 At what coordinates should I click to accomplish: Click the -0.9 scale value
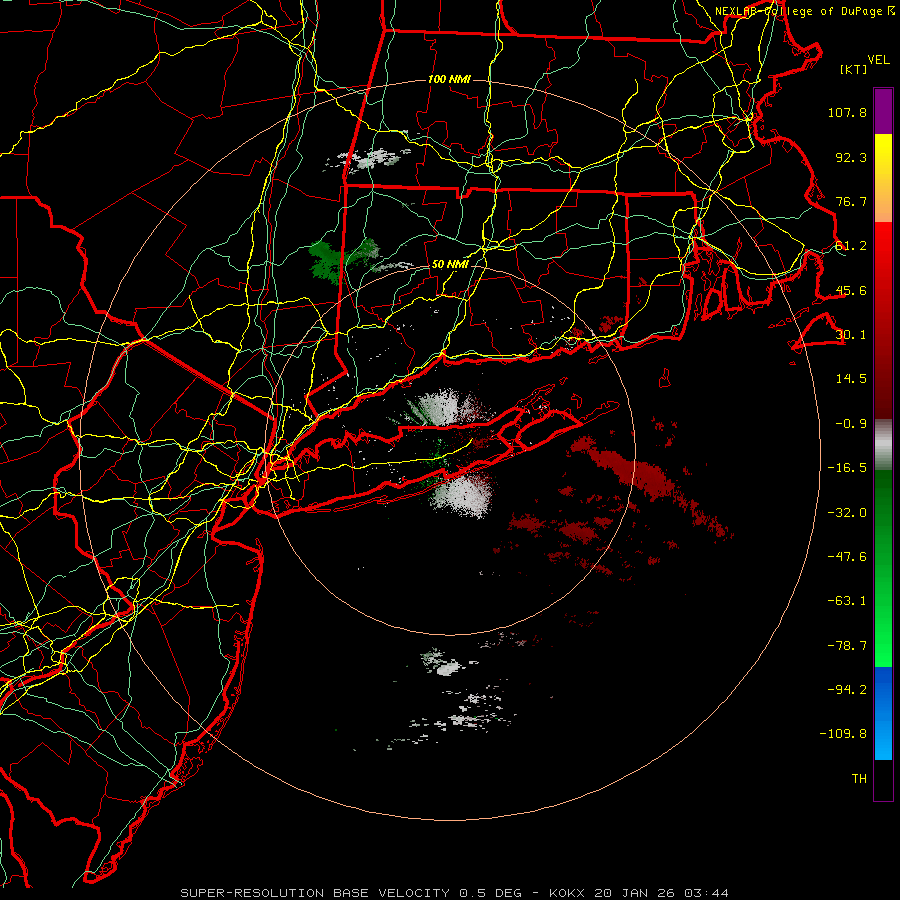click(x=851, y=424)
